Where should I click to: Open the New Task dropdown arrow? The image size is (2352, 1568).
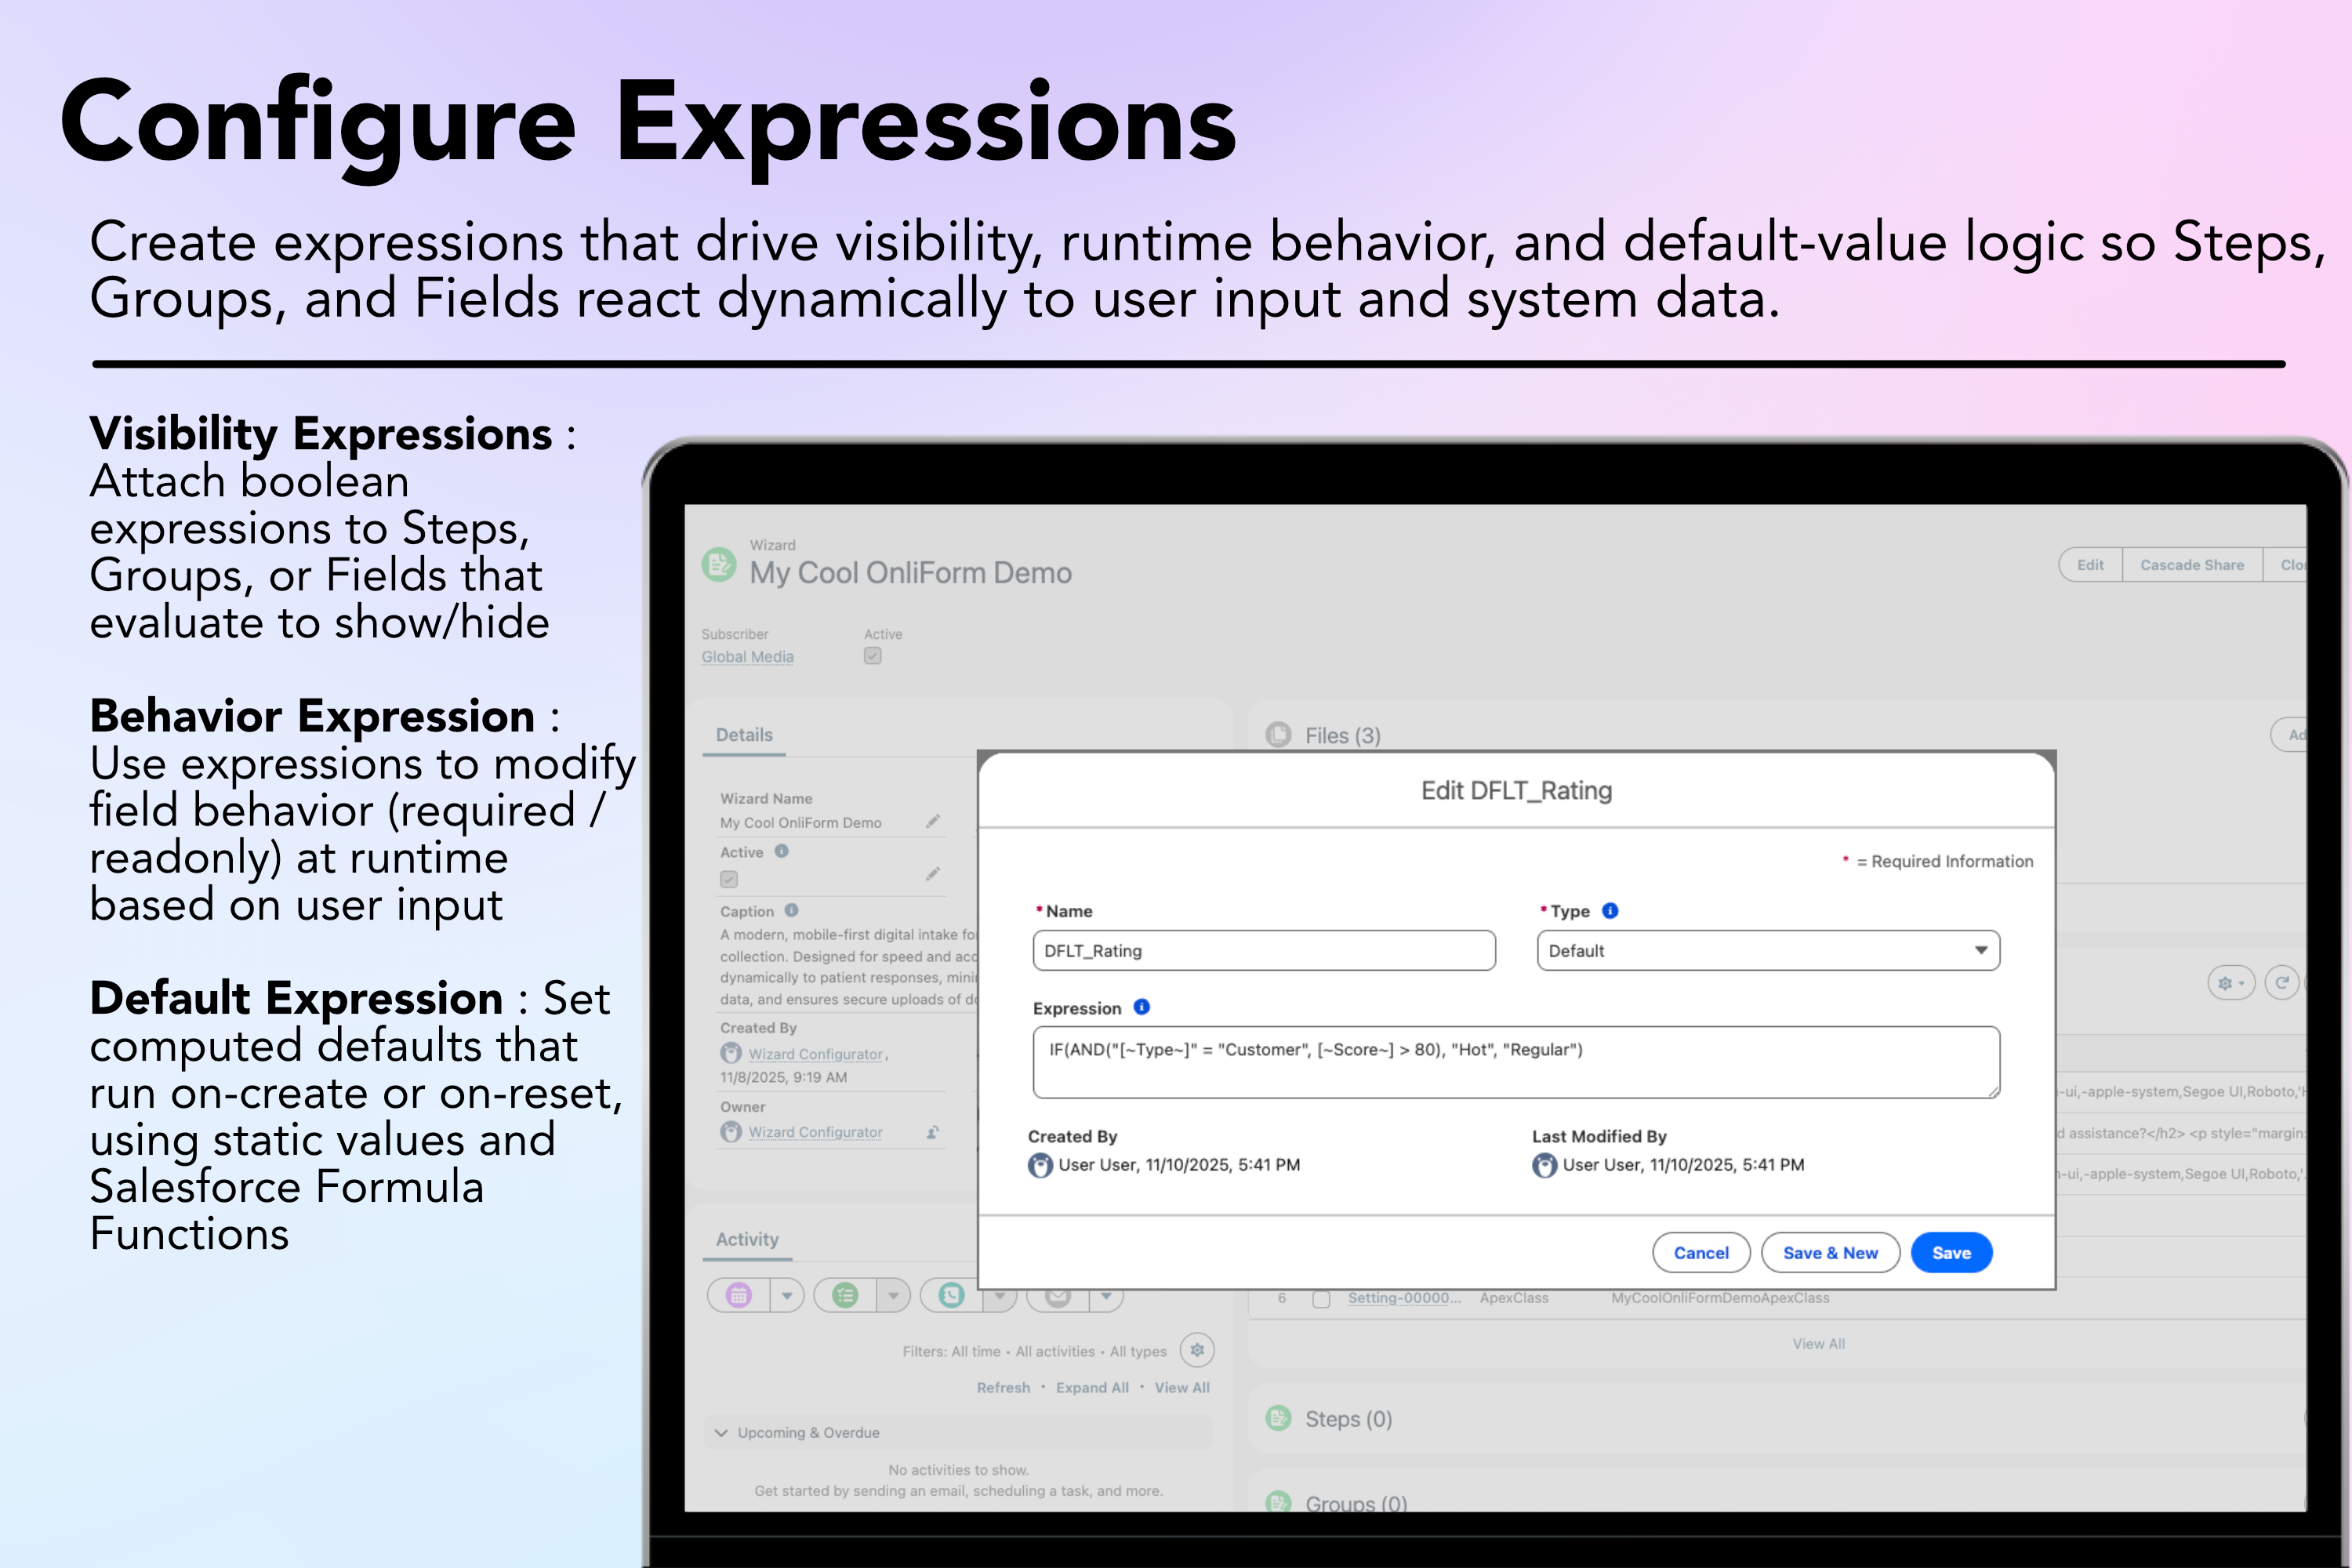(893, 1295)
